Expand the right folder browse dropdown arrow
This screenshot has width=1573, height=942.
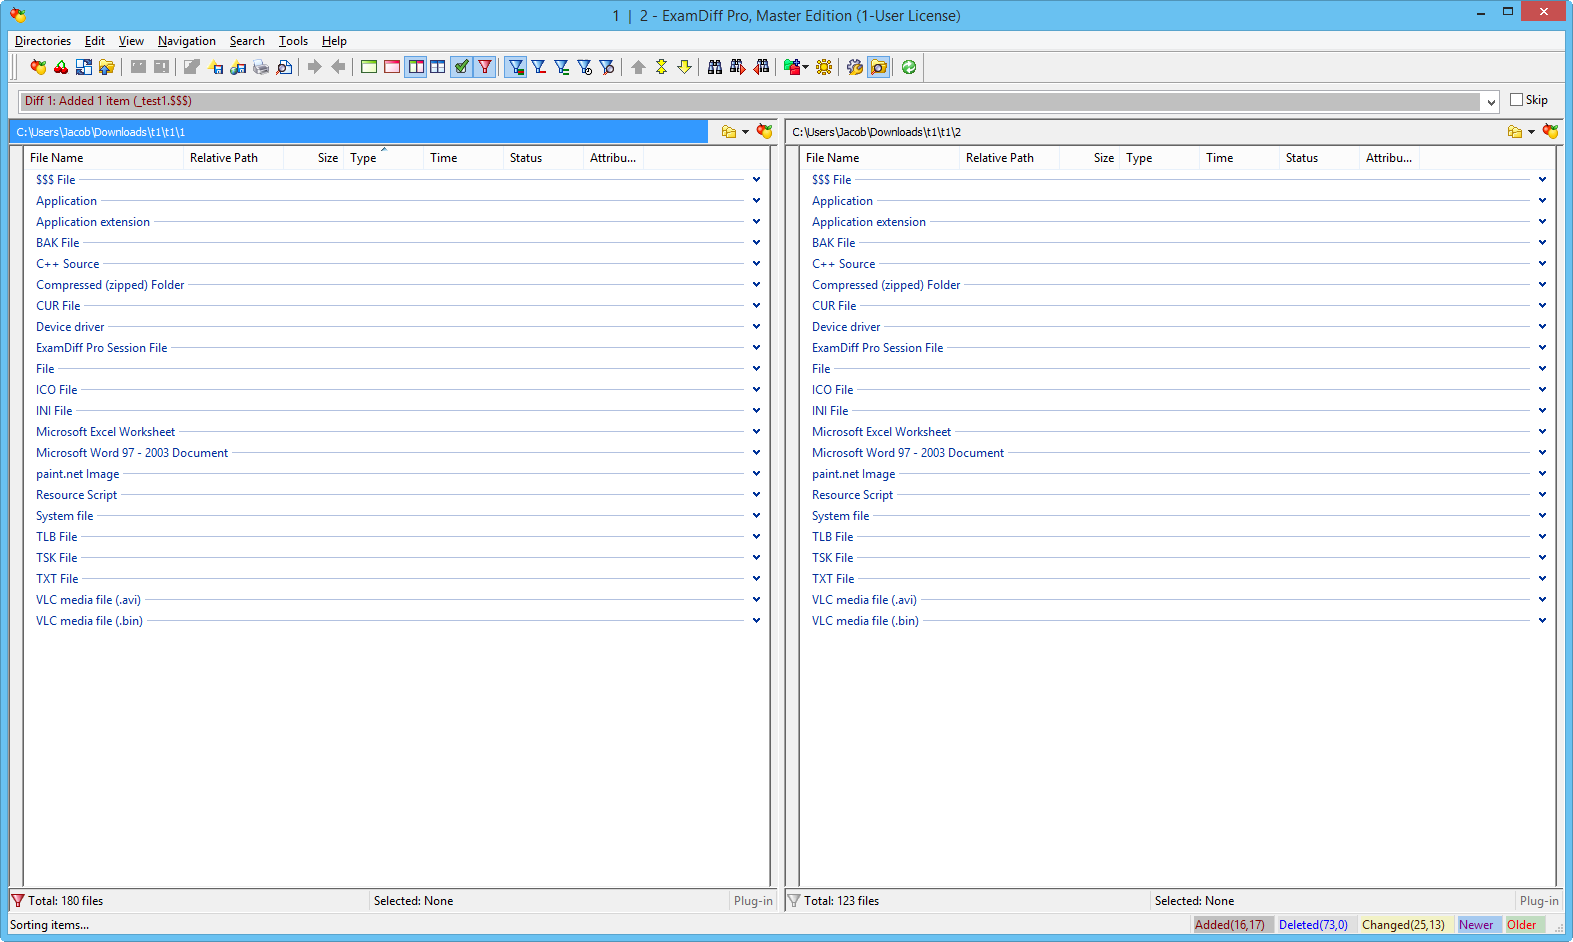tap(1531, 132)
